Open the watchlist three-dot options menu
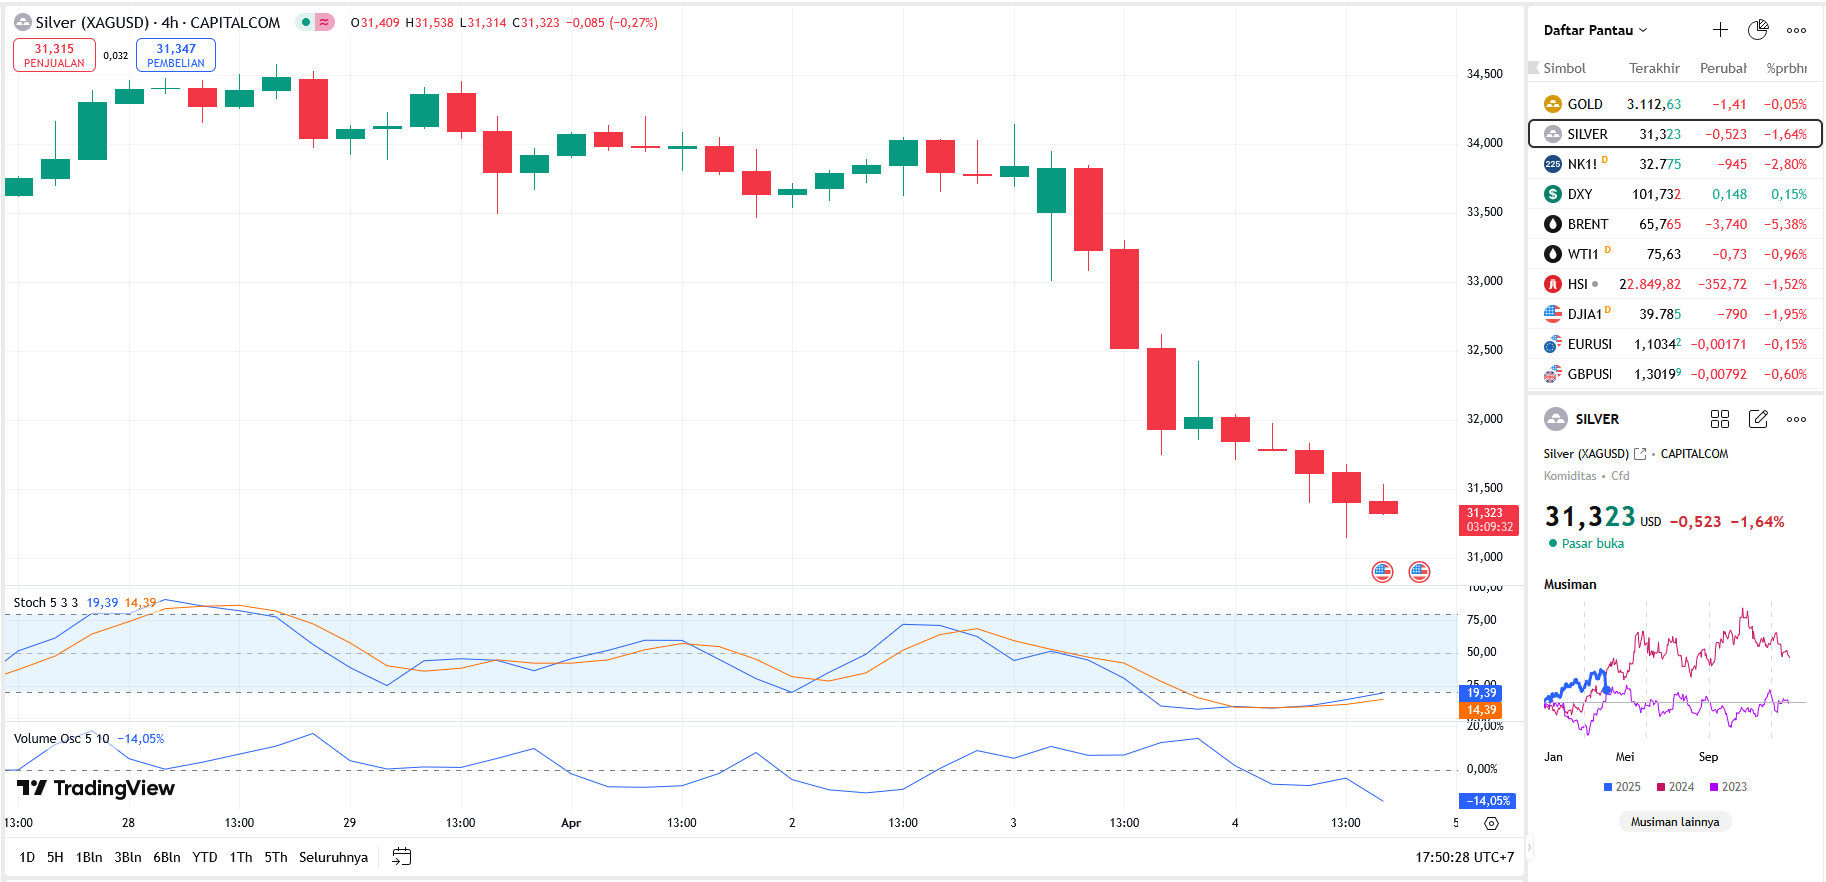This screenshot has height=882, width=1826. pyautogui.click(x=1796, y=30)
